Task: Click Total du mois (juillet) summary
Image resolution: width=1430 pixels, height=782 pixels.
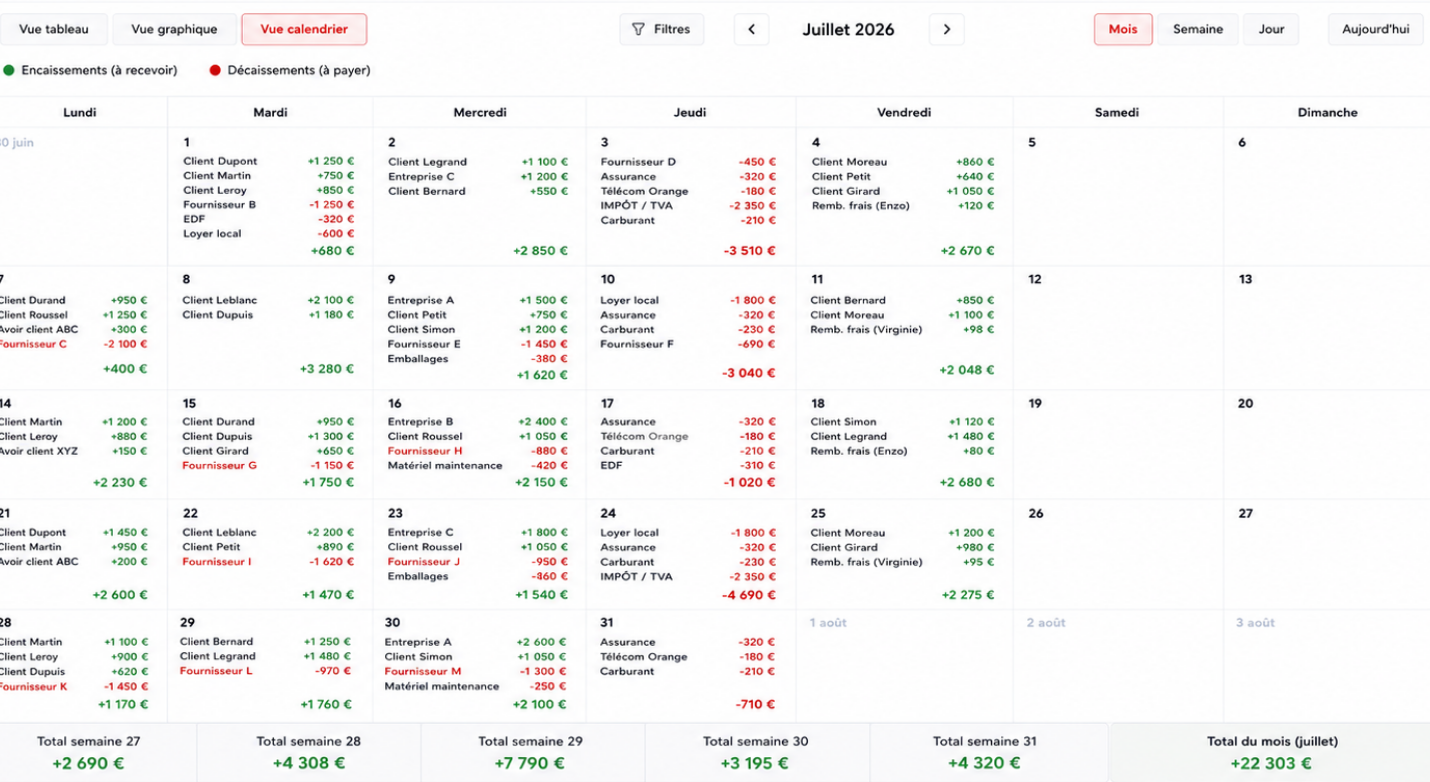Action: pyautogui.click(x=1272, y=753)
